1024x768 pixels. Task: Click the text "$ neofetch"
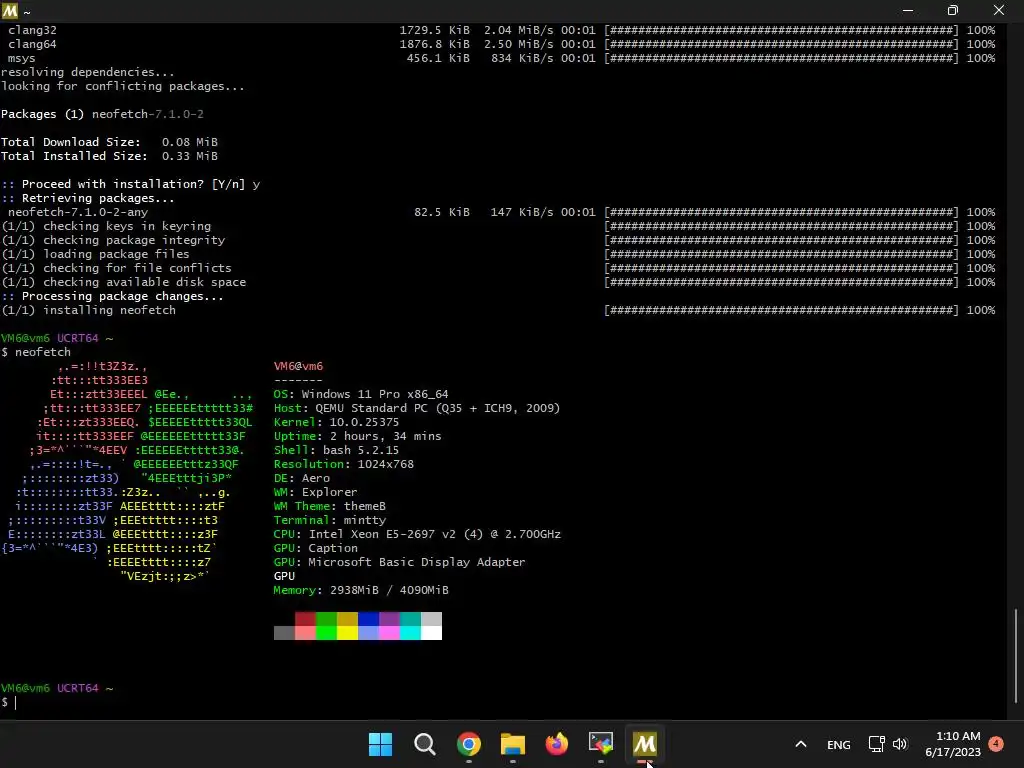tap(36, 352)
